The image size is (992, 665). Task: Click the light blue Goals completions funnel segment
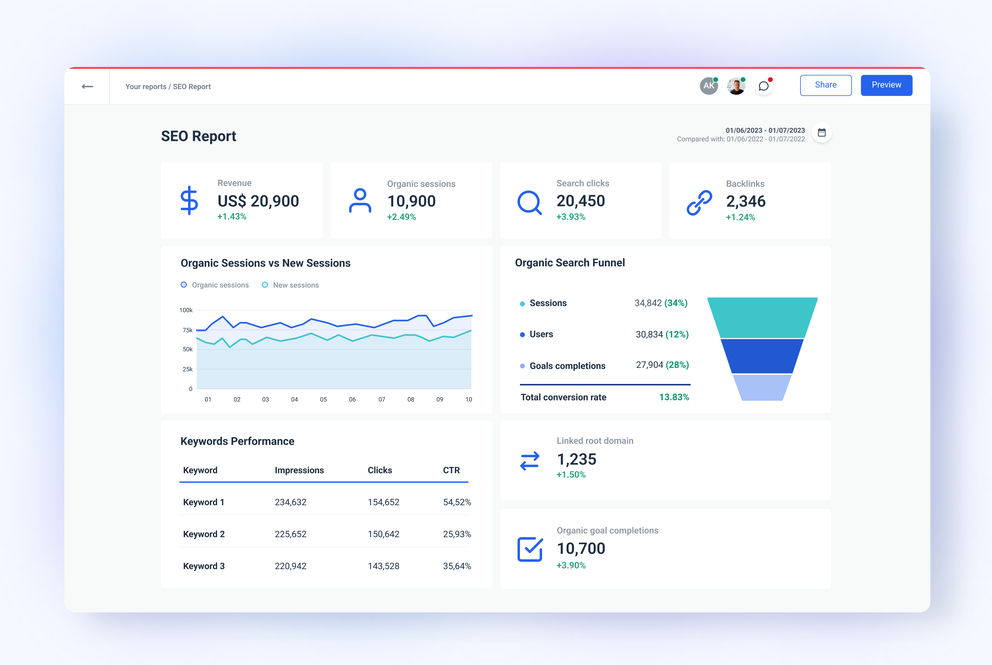(762, 387)
